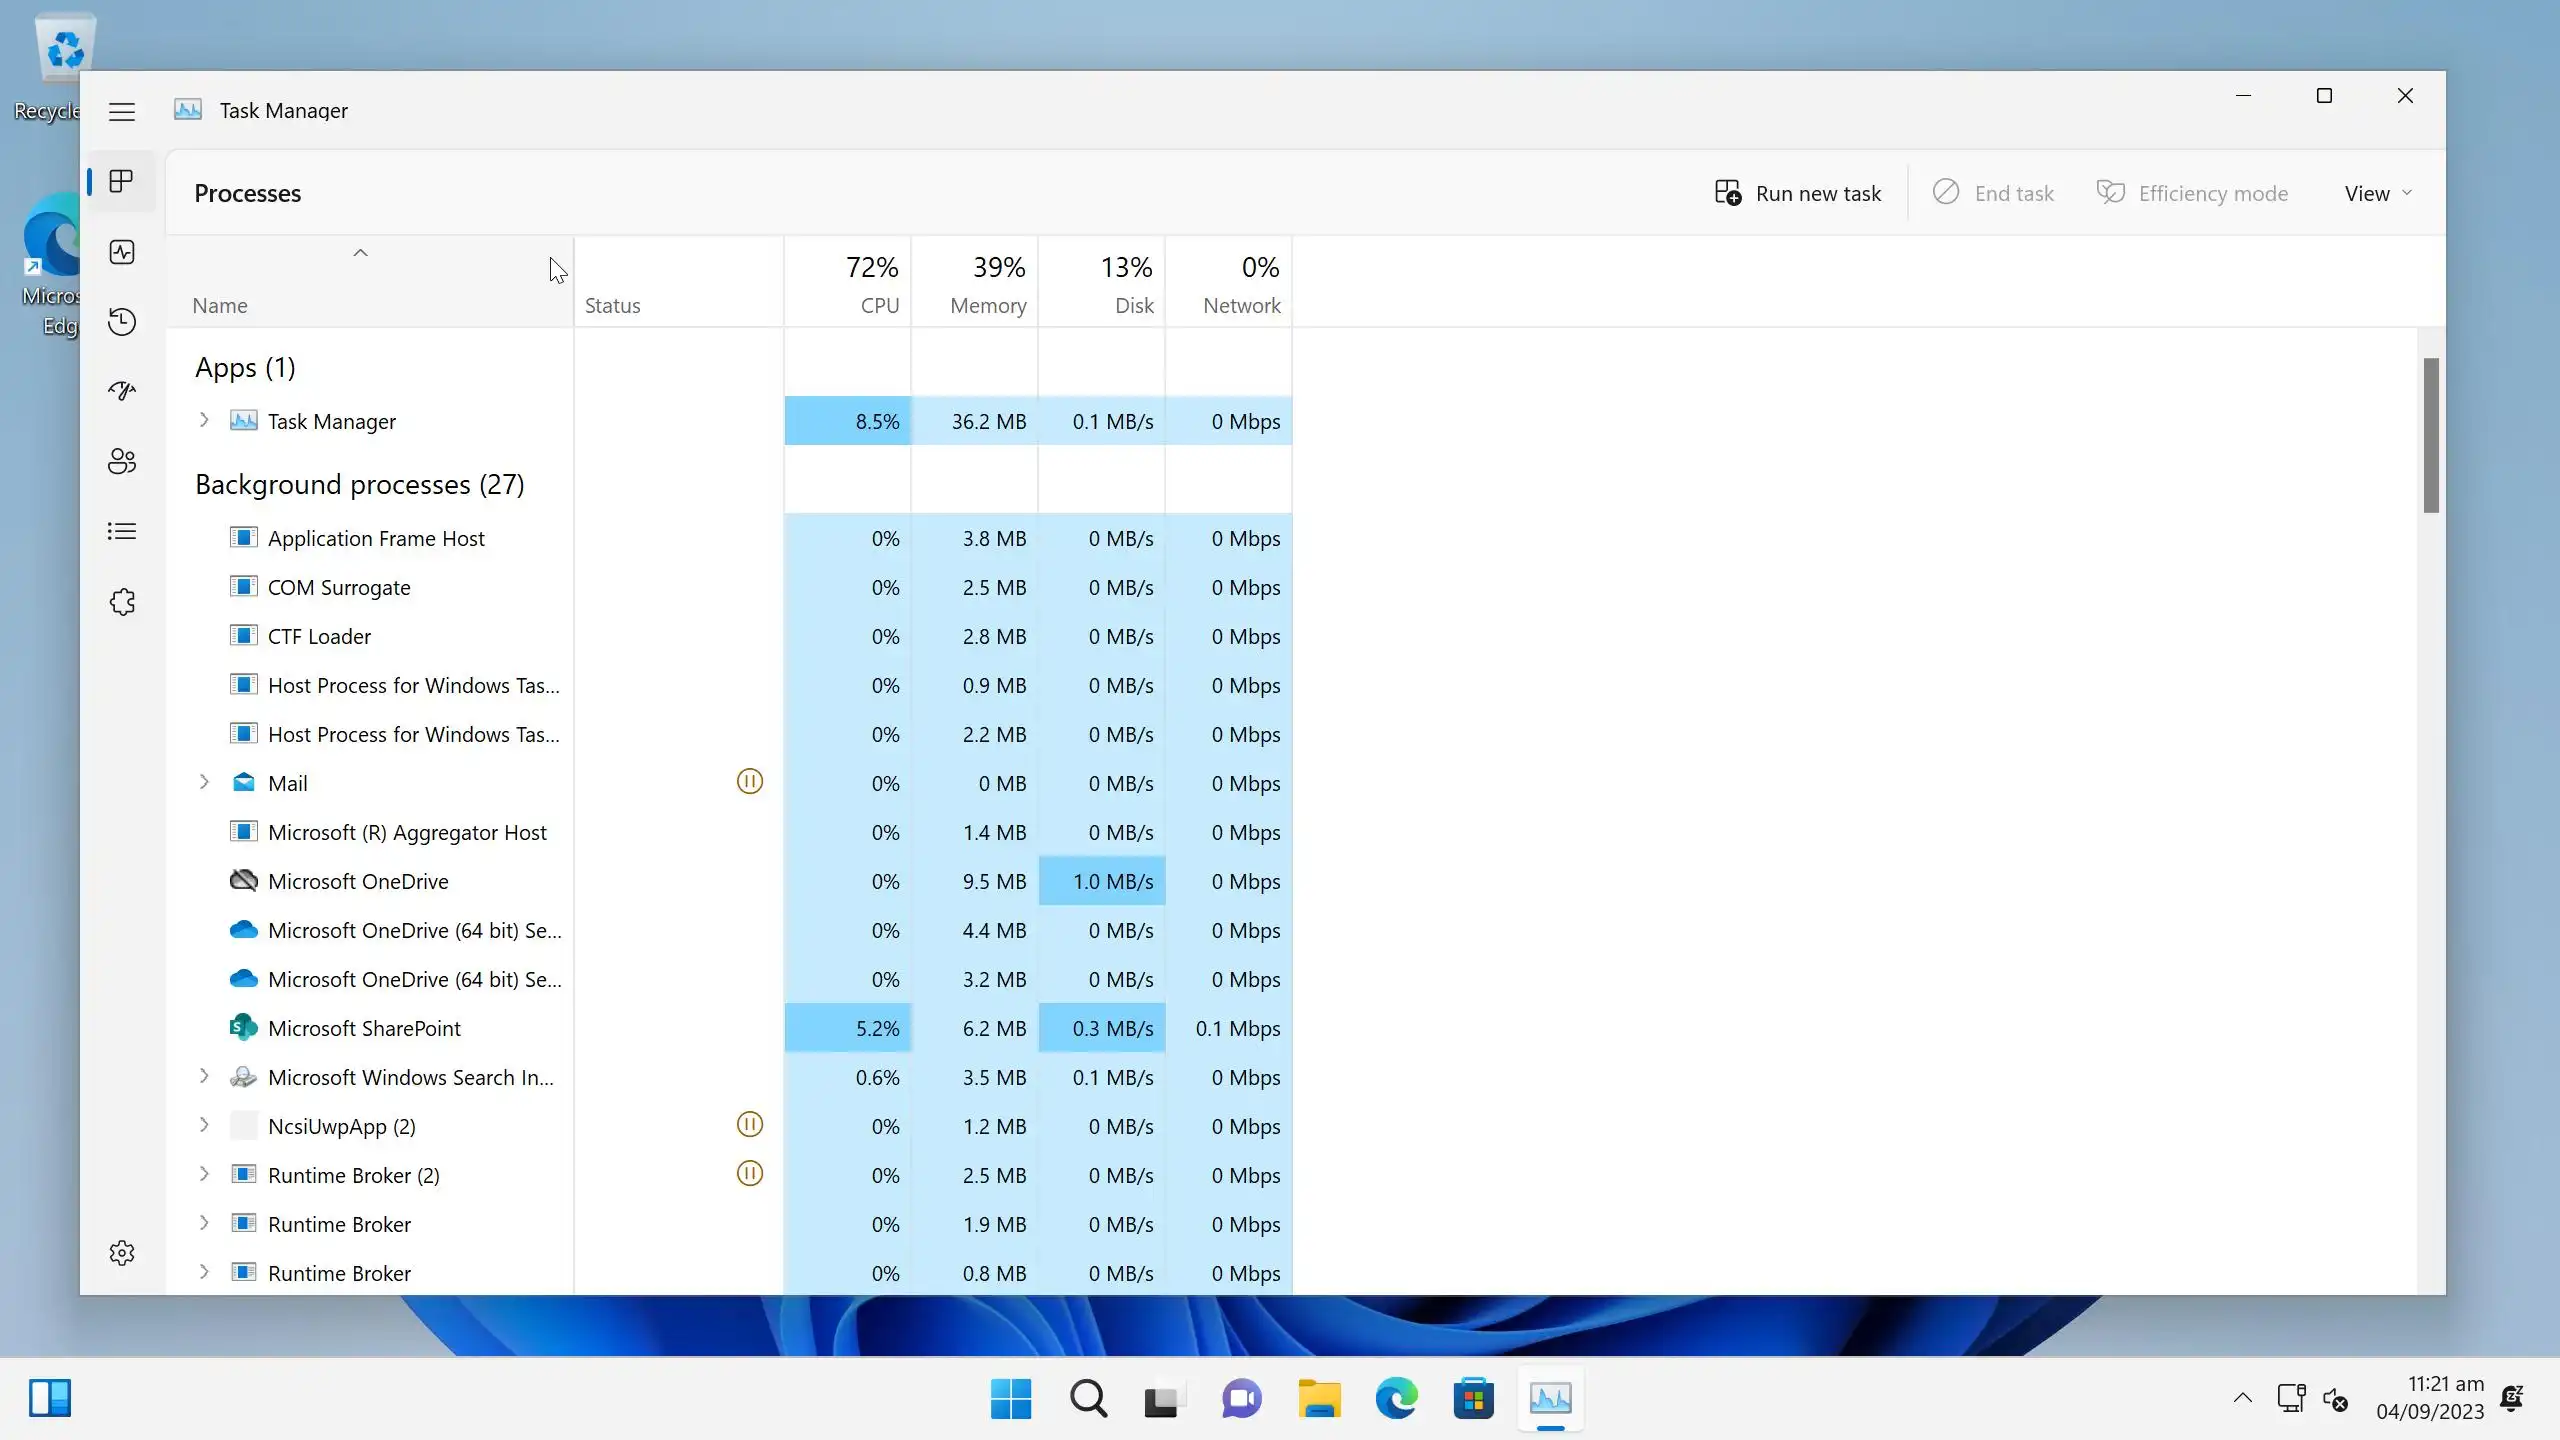
Task: Open Startup apps page icon
Action: [122, 391]
